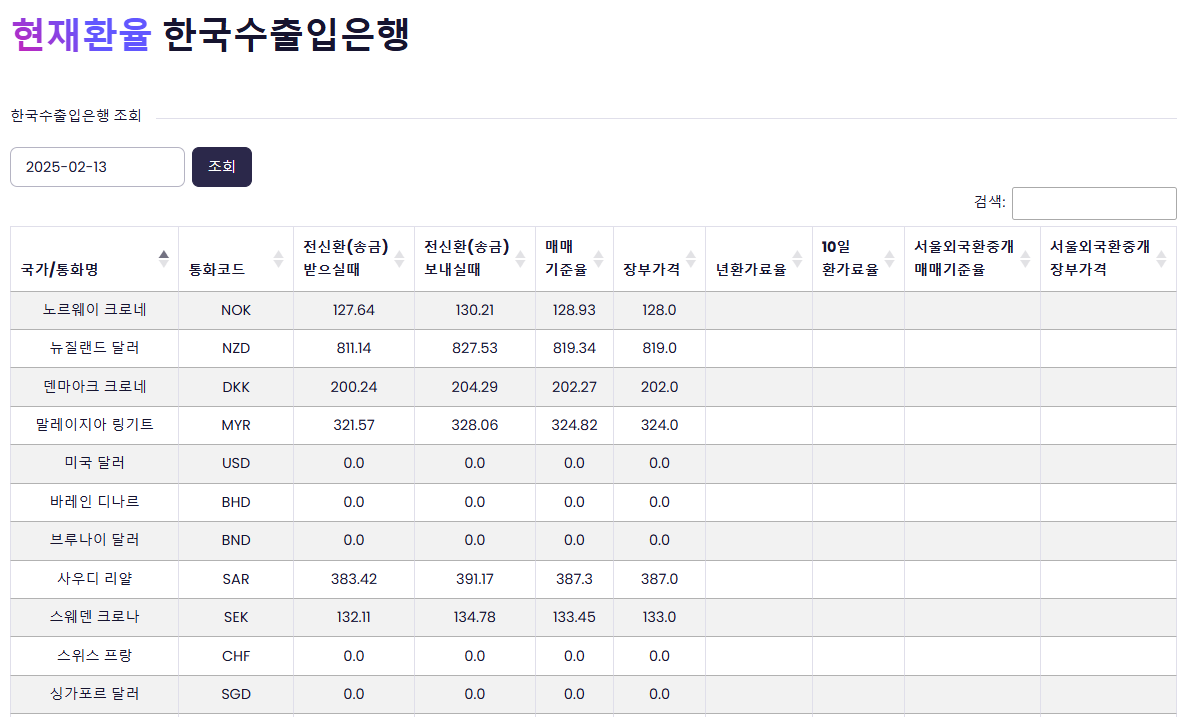
Task: Click the 장부가격 value 133.0
Action: 659,618
